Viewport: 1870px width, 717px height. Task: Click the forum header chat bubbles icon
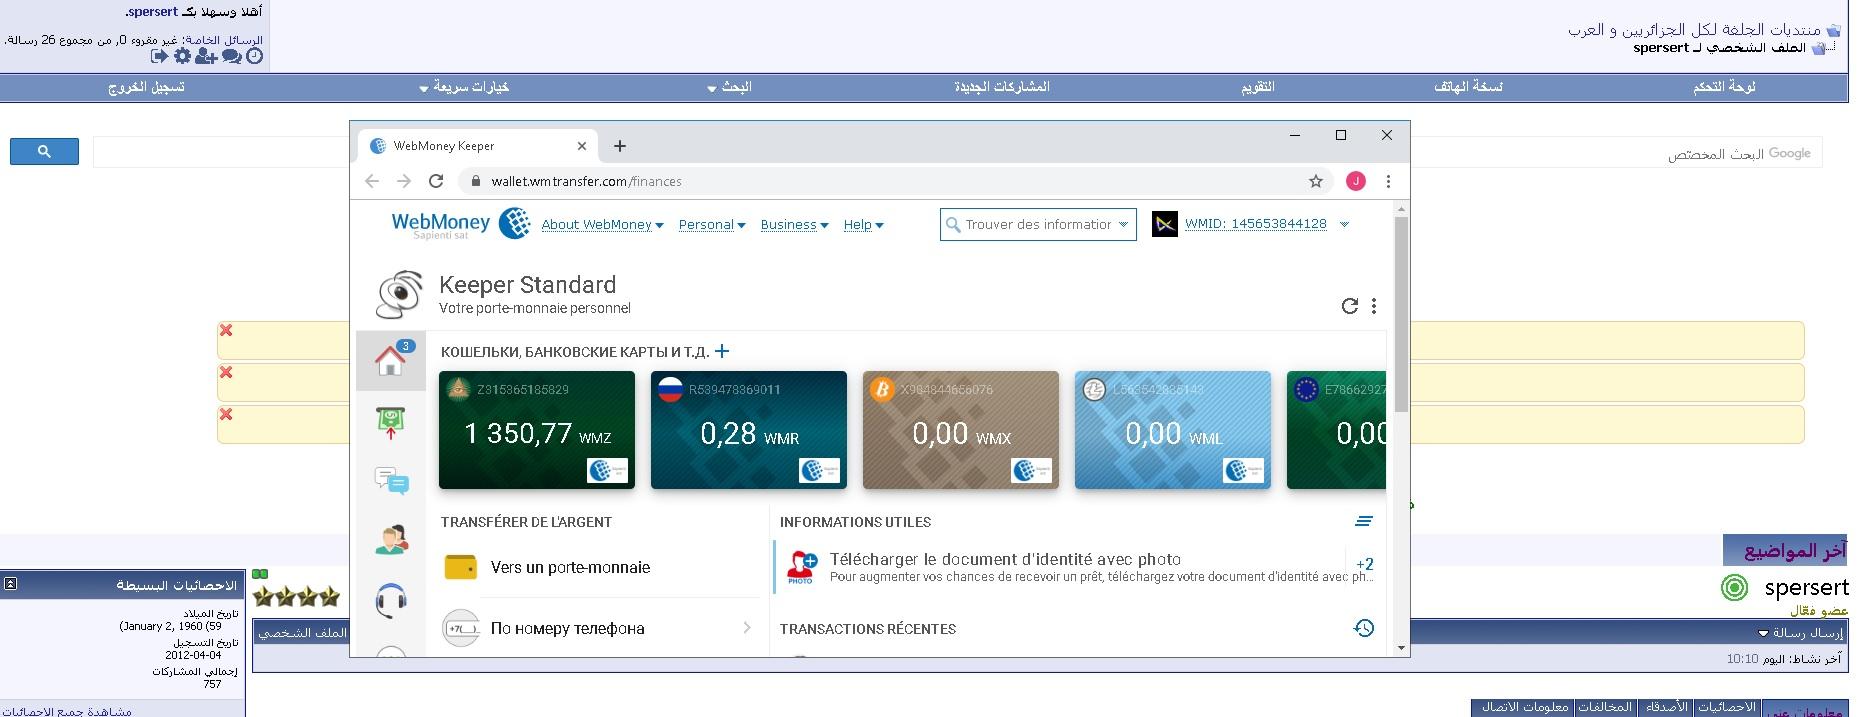(232, 56)
